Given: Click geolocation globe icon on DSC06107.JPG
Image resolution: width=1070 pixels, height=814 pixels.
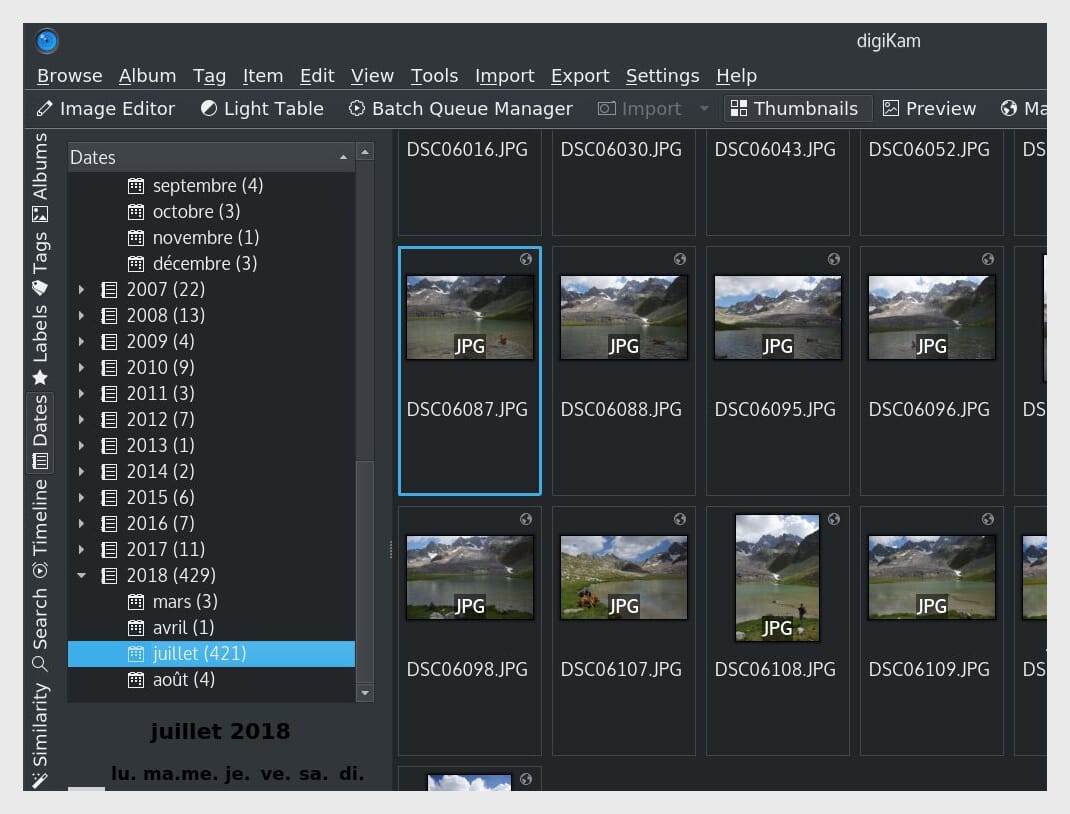Looking at the screenshot, I should pyautogui.click(x=680, y=519).
